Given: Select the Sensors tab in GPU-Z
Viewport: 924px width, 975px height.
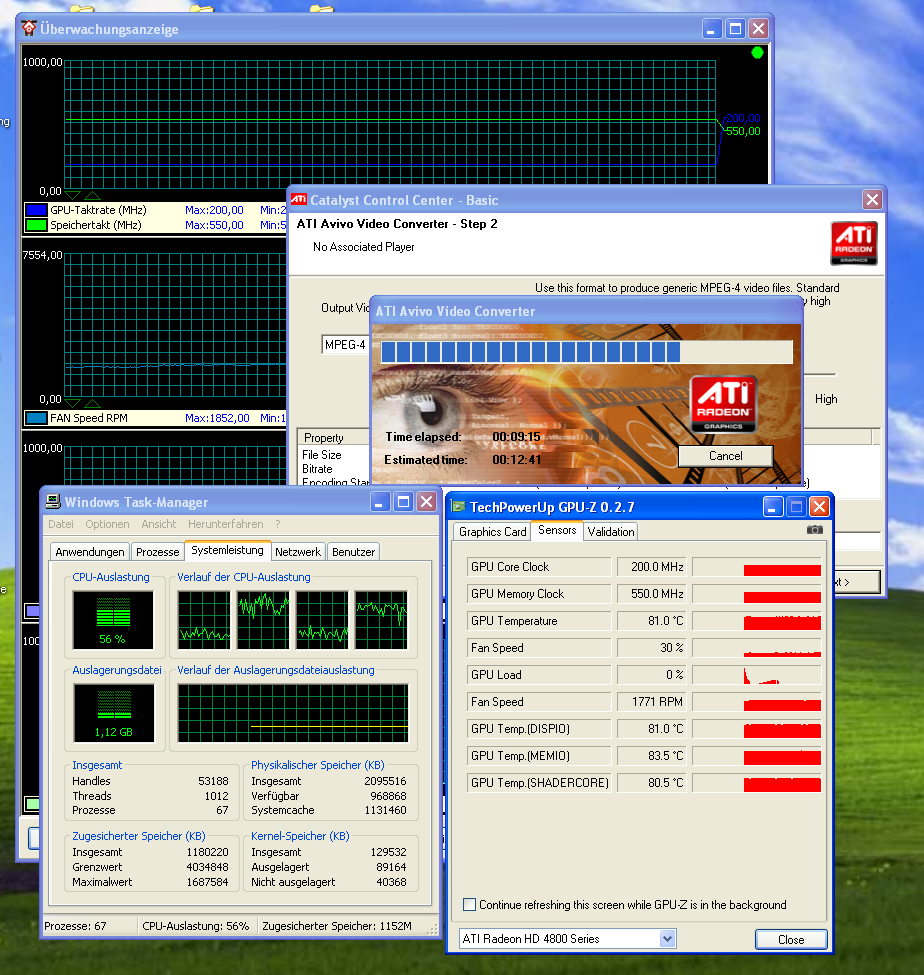Looking at the screenshot, I should pos(557,530).
